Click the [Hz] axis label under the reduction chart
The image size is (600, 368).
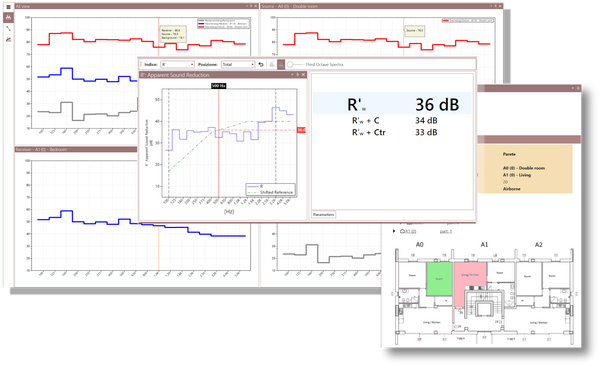(x=229, y=211)
